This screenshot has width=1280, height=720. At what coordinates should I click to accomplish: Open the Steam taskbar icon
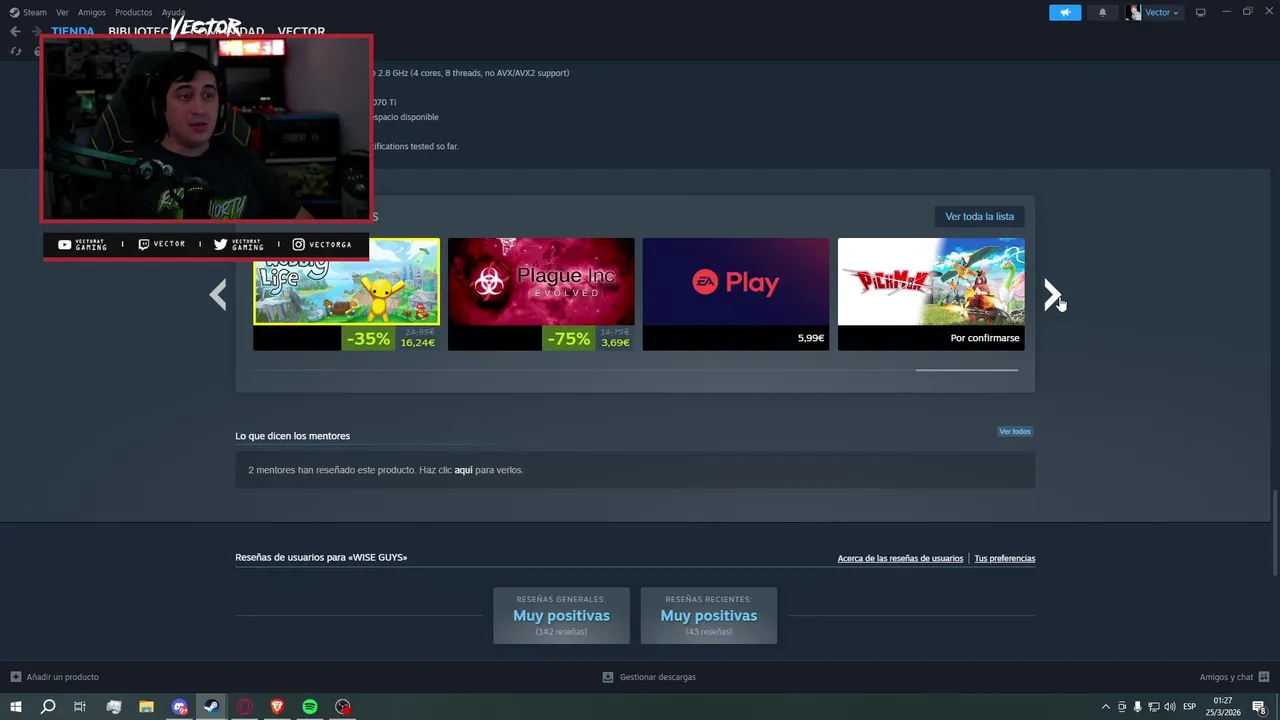211,707
